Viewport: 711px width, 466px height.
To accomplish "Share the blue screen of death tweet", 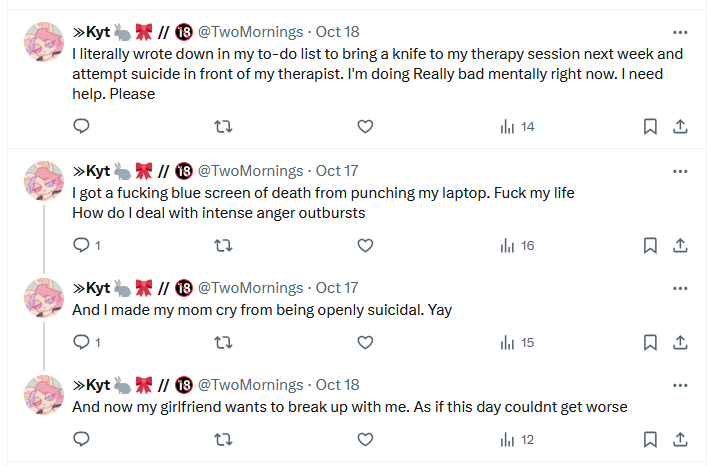I will [x=680, y=246].
